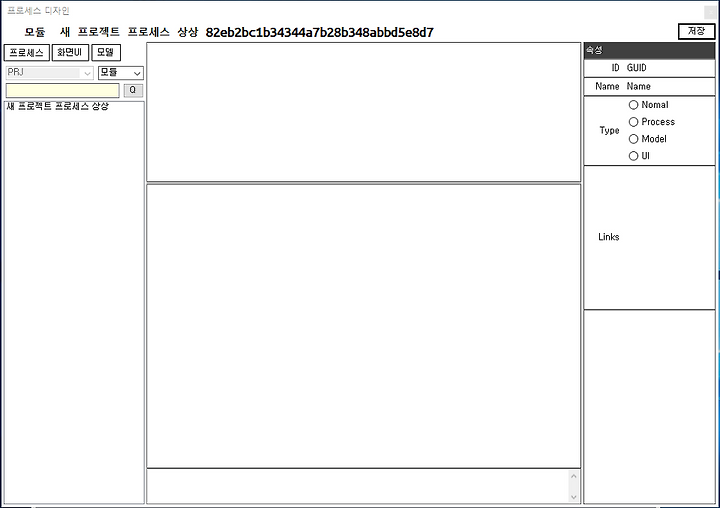Click the 저장 save button
The image size is (720, 508).
696,31
